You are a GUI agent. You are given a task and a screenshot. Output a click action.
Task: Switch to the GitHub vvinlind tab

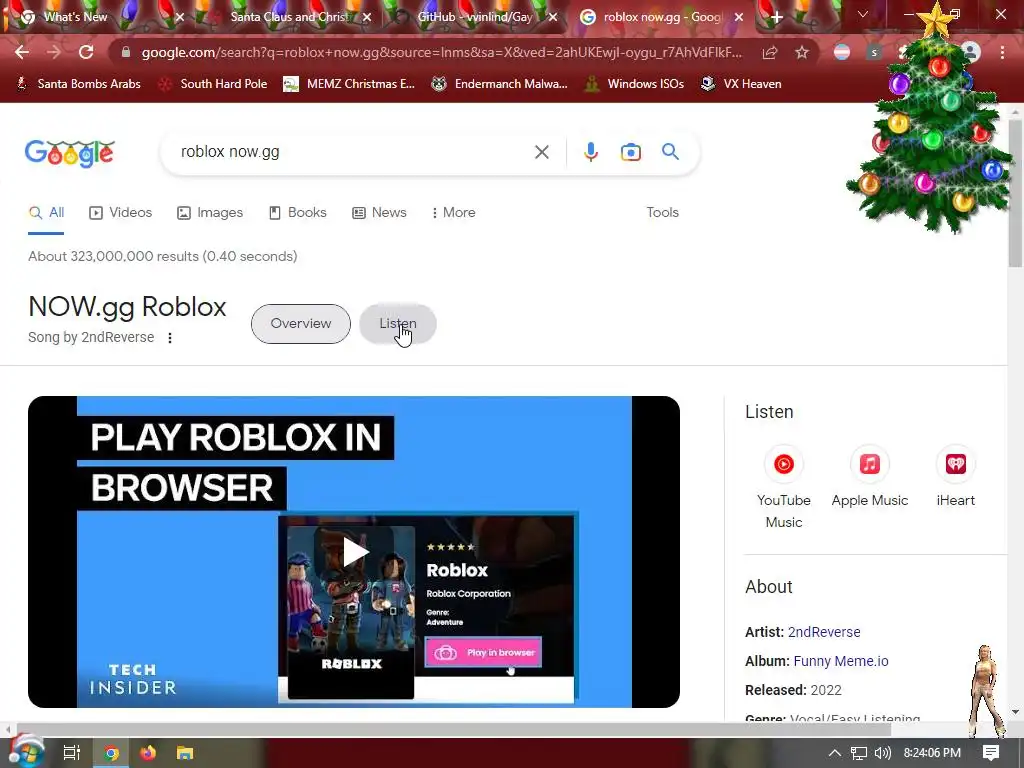pos(475,17)
